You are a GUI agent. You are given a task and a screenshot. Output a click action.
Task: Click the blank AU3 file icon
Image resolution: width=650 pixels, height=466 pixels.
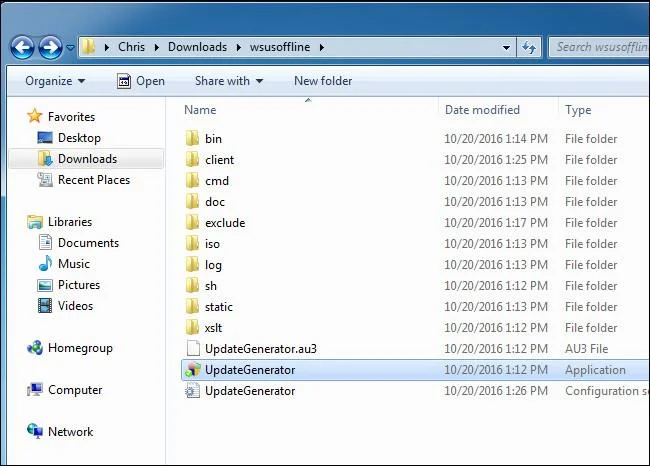[193, 349]
